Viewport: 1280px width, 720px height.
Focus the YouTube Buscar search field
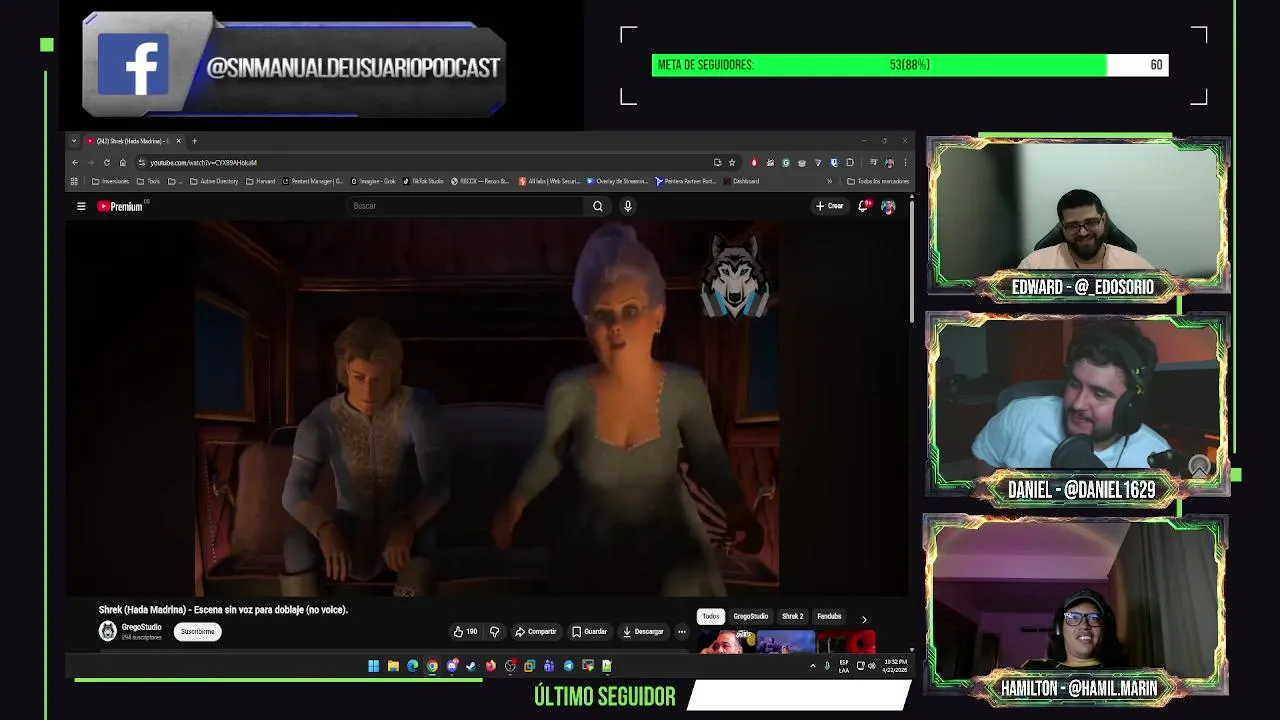tap(465, 206)
